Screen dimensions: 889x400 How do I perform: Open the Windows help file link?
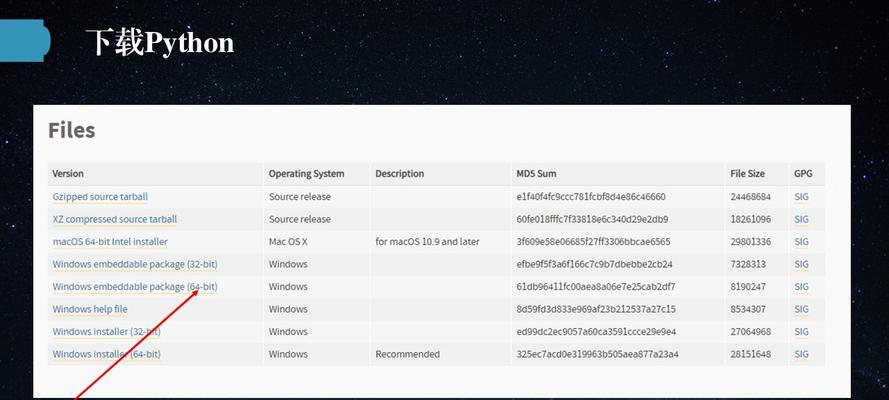(x=90, y=309)
